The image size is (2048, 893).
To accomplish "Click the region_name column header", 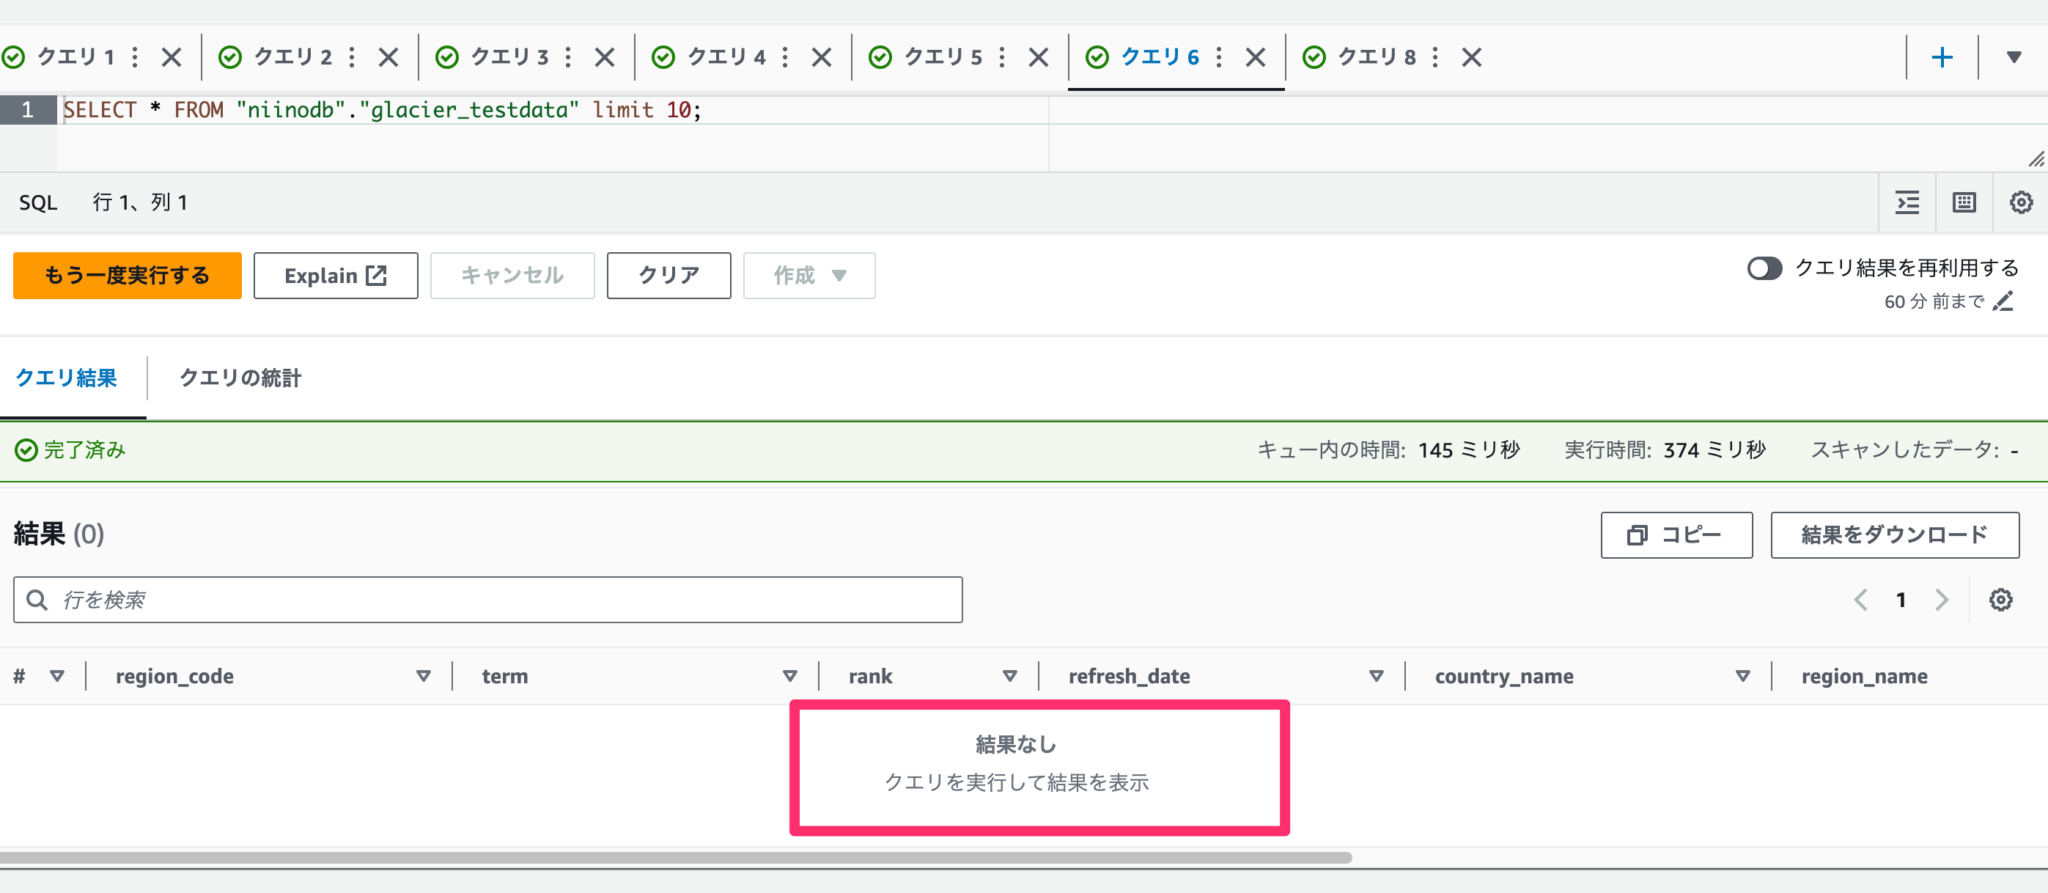I will pos(1864,676).
